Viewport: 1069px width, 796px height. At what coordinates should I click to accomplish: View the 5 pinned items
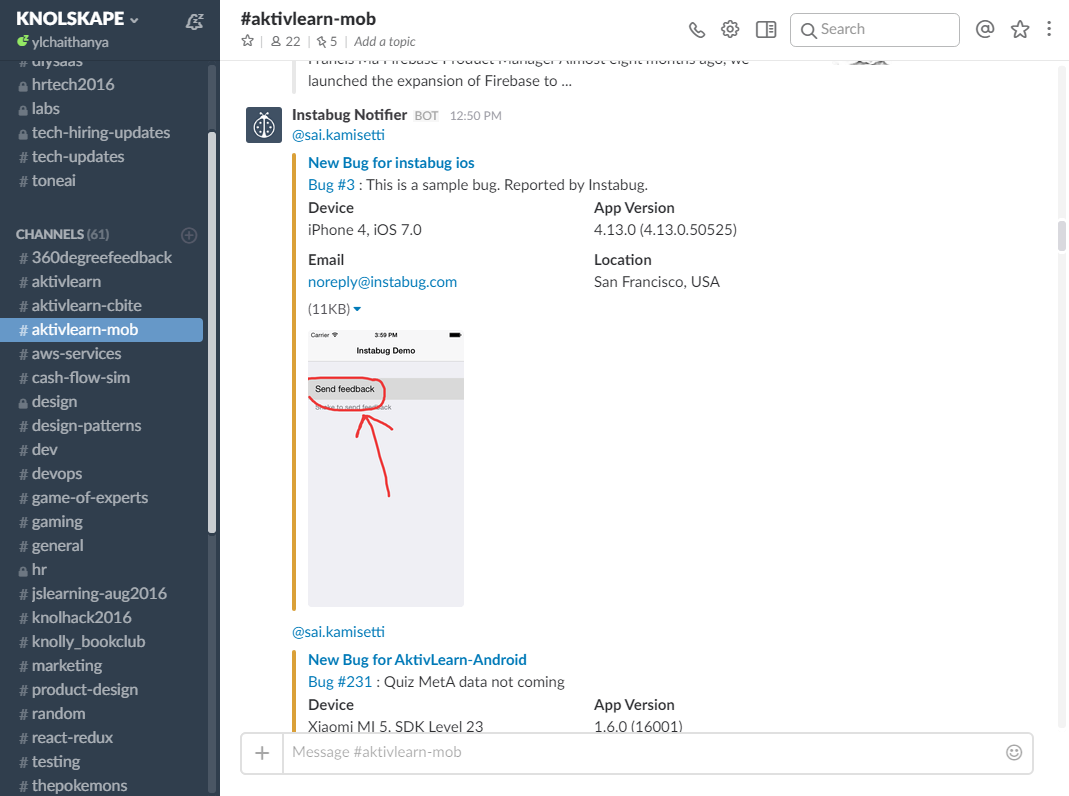click(327, 42)
